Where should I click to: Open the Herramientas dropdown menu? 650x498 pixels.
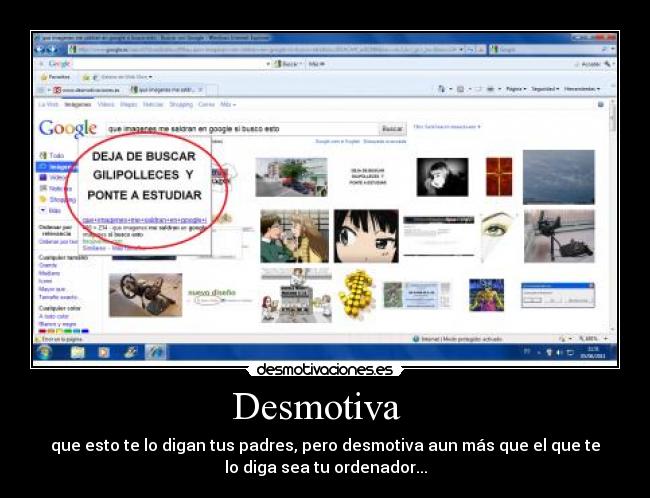[582, 89]
